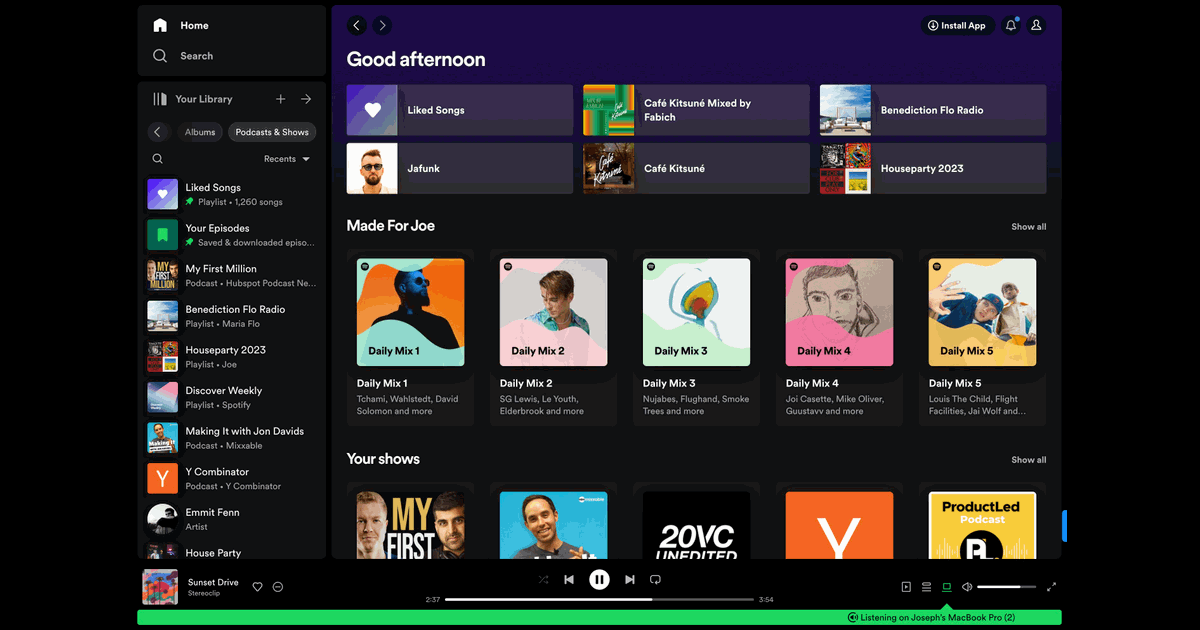Open Discover Weekly playlist in library
Viewport: 1200px width, 630px height.
(x=232, y=397)
